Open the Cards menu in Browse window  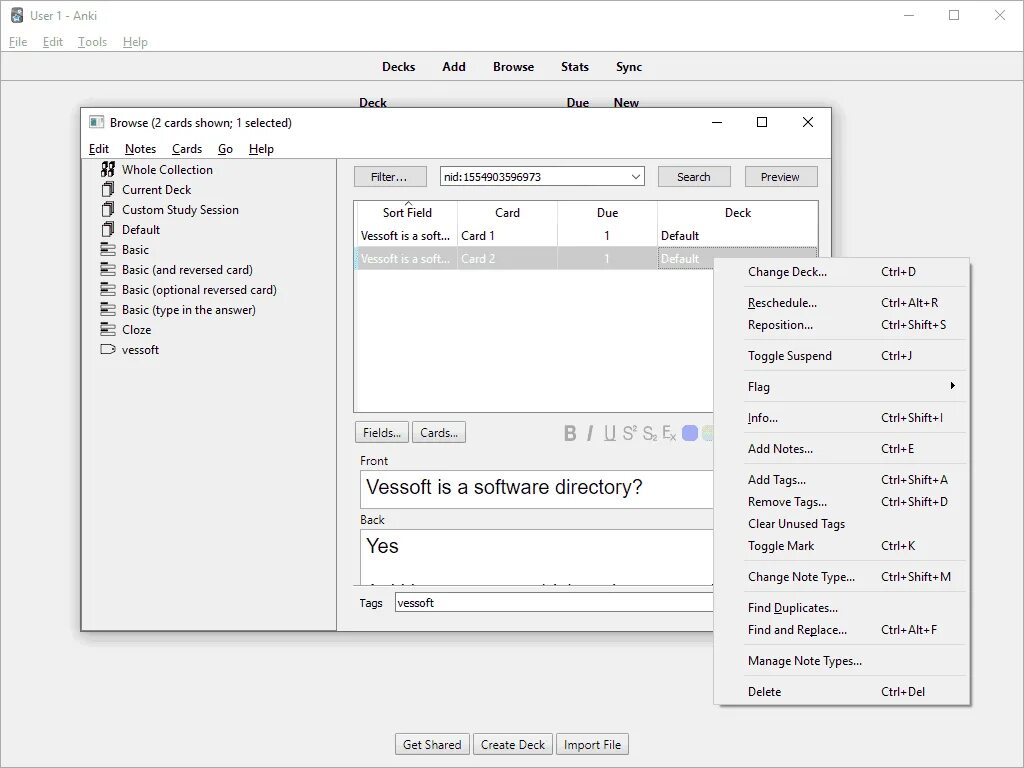click(187, 149)
